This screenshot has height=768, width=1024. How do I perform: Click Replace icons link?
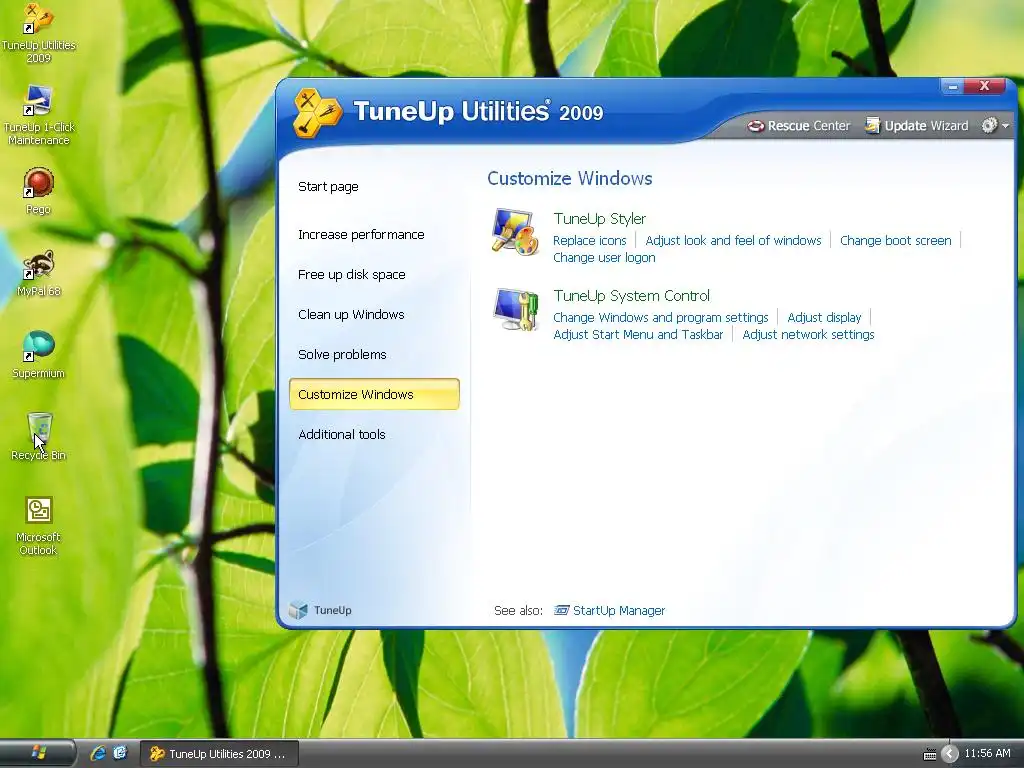[x=590, y=240]
